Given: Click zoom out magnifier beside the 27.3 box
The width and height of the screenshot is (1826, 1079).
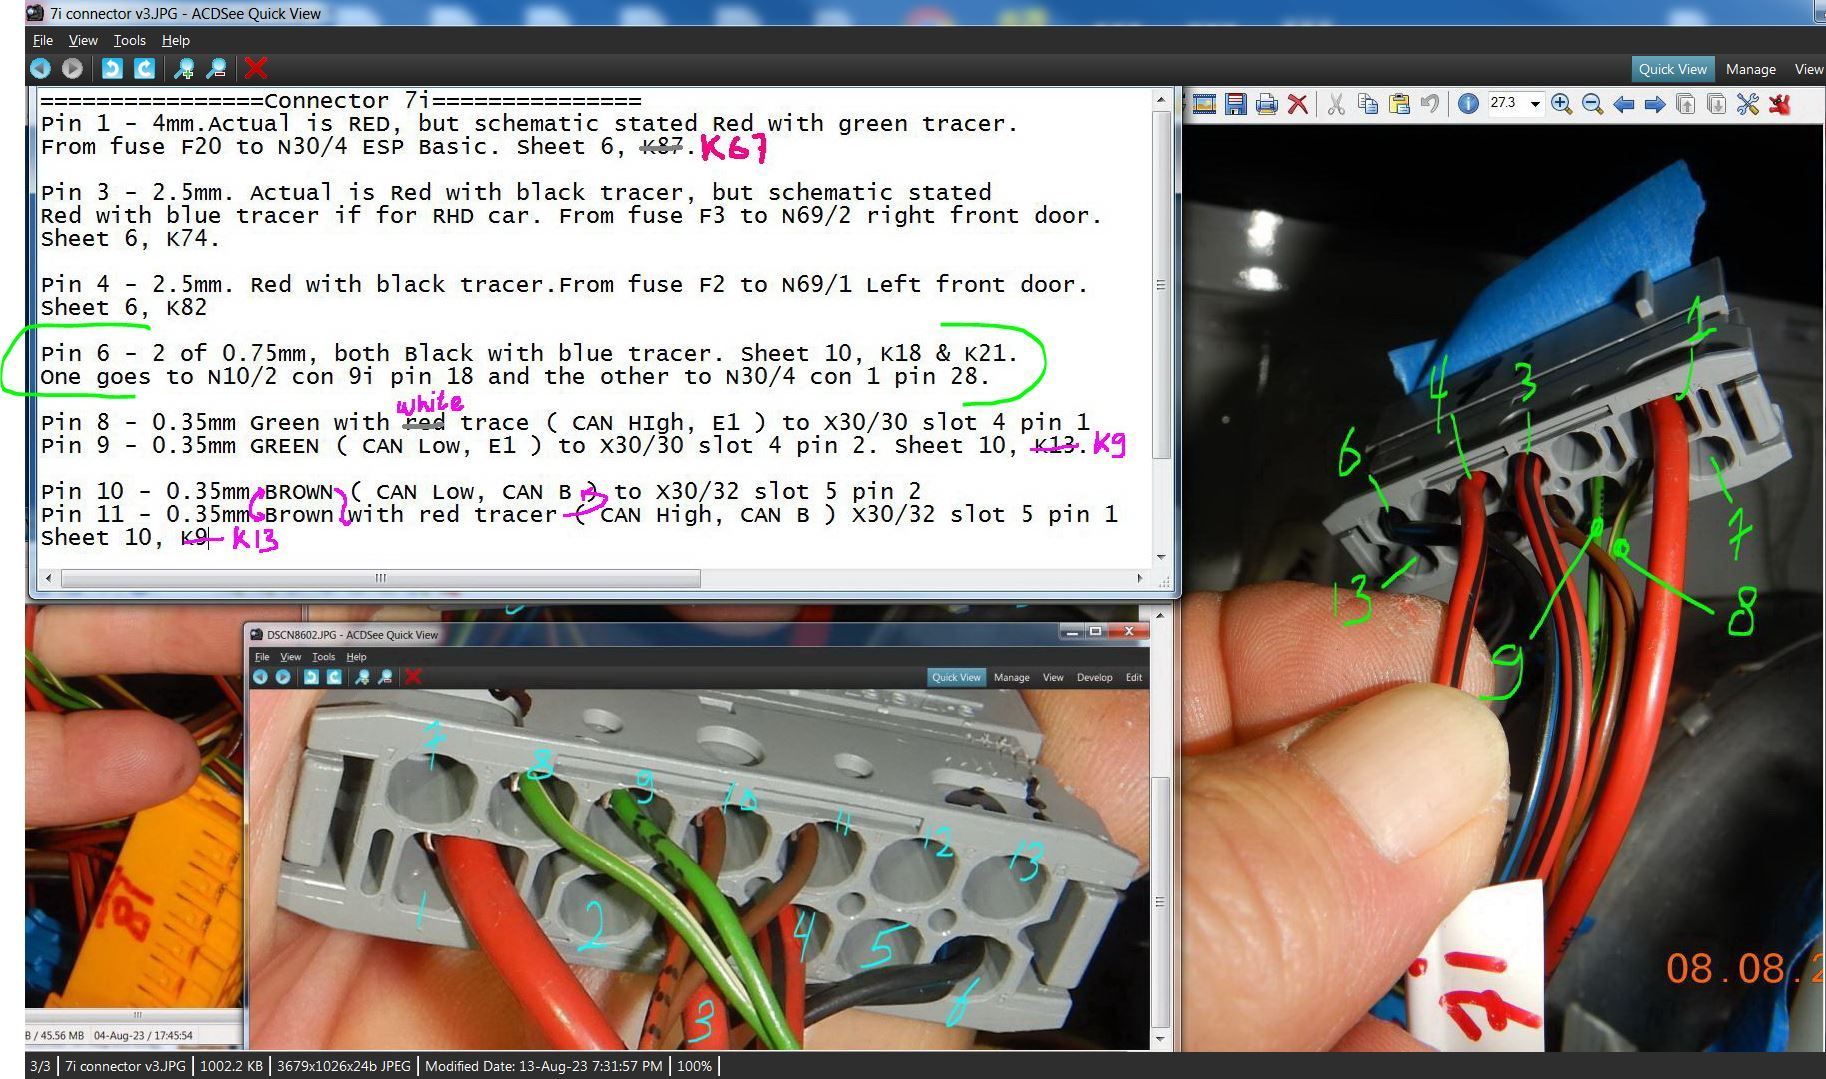Looking at the screenshot, I should pyautogui.click(x=1592, y=104).
